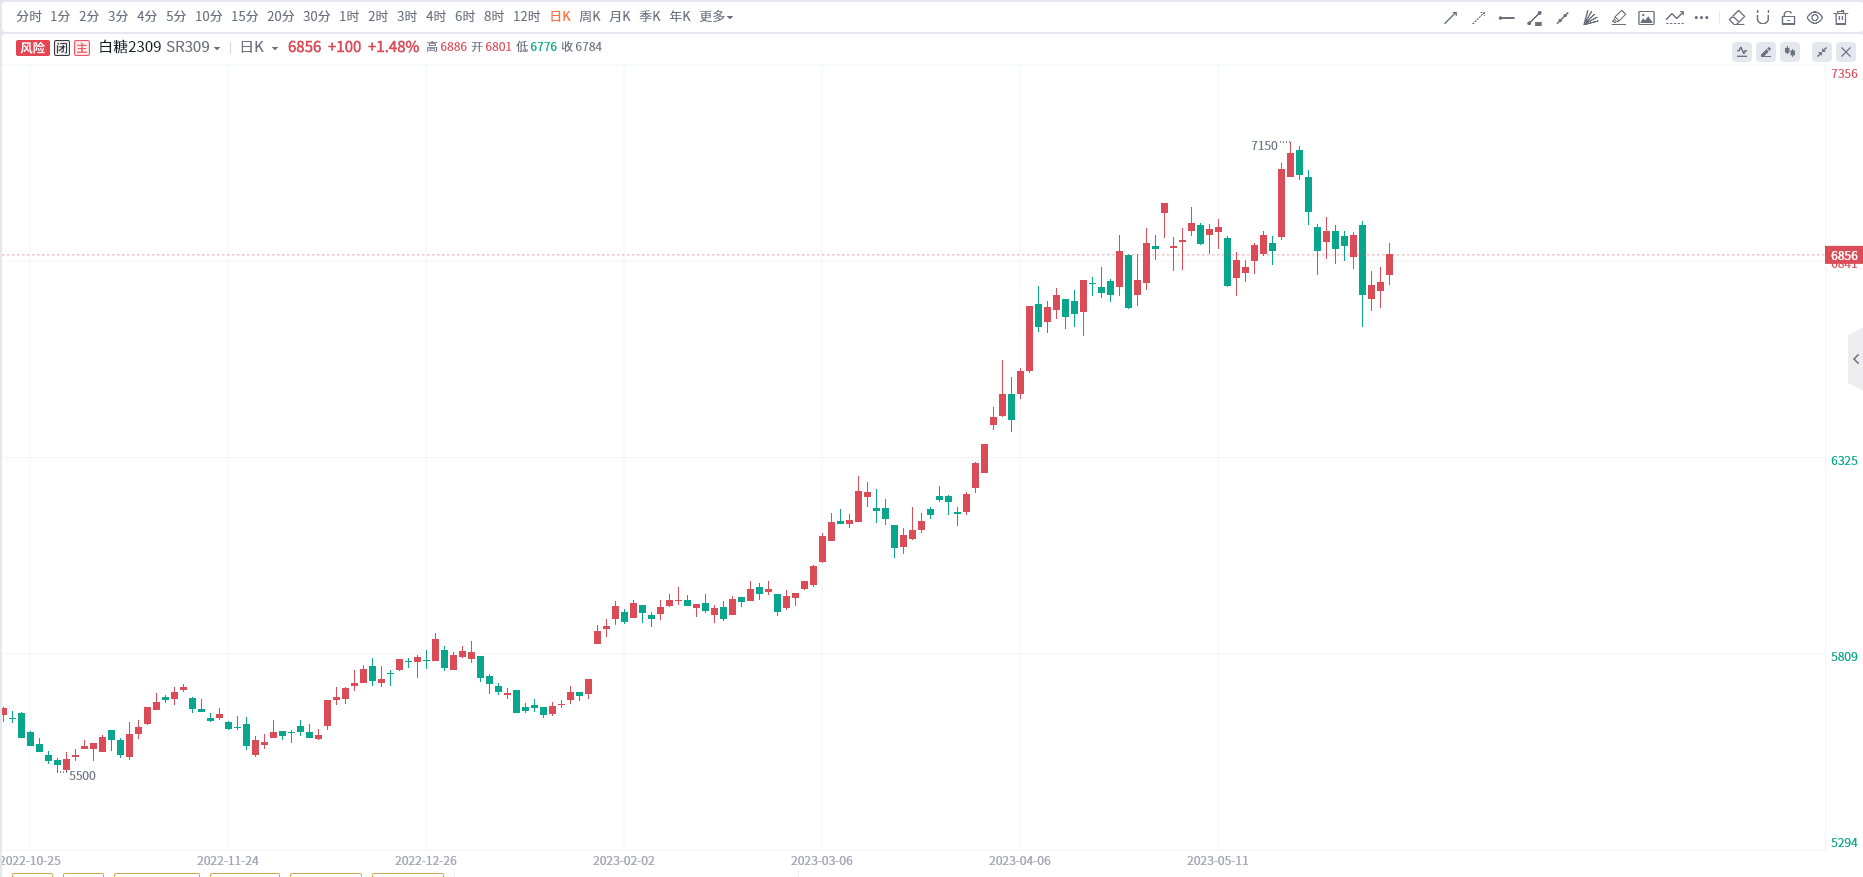This screenshot has height=877, width=1863.
Task: Switch to the 2分 timeframe
Action: (89, 17)
